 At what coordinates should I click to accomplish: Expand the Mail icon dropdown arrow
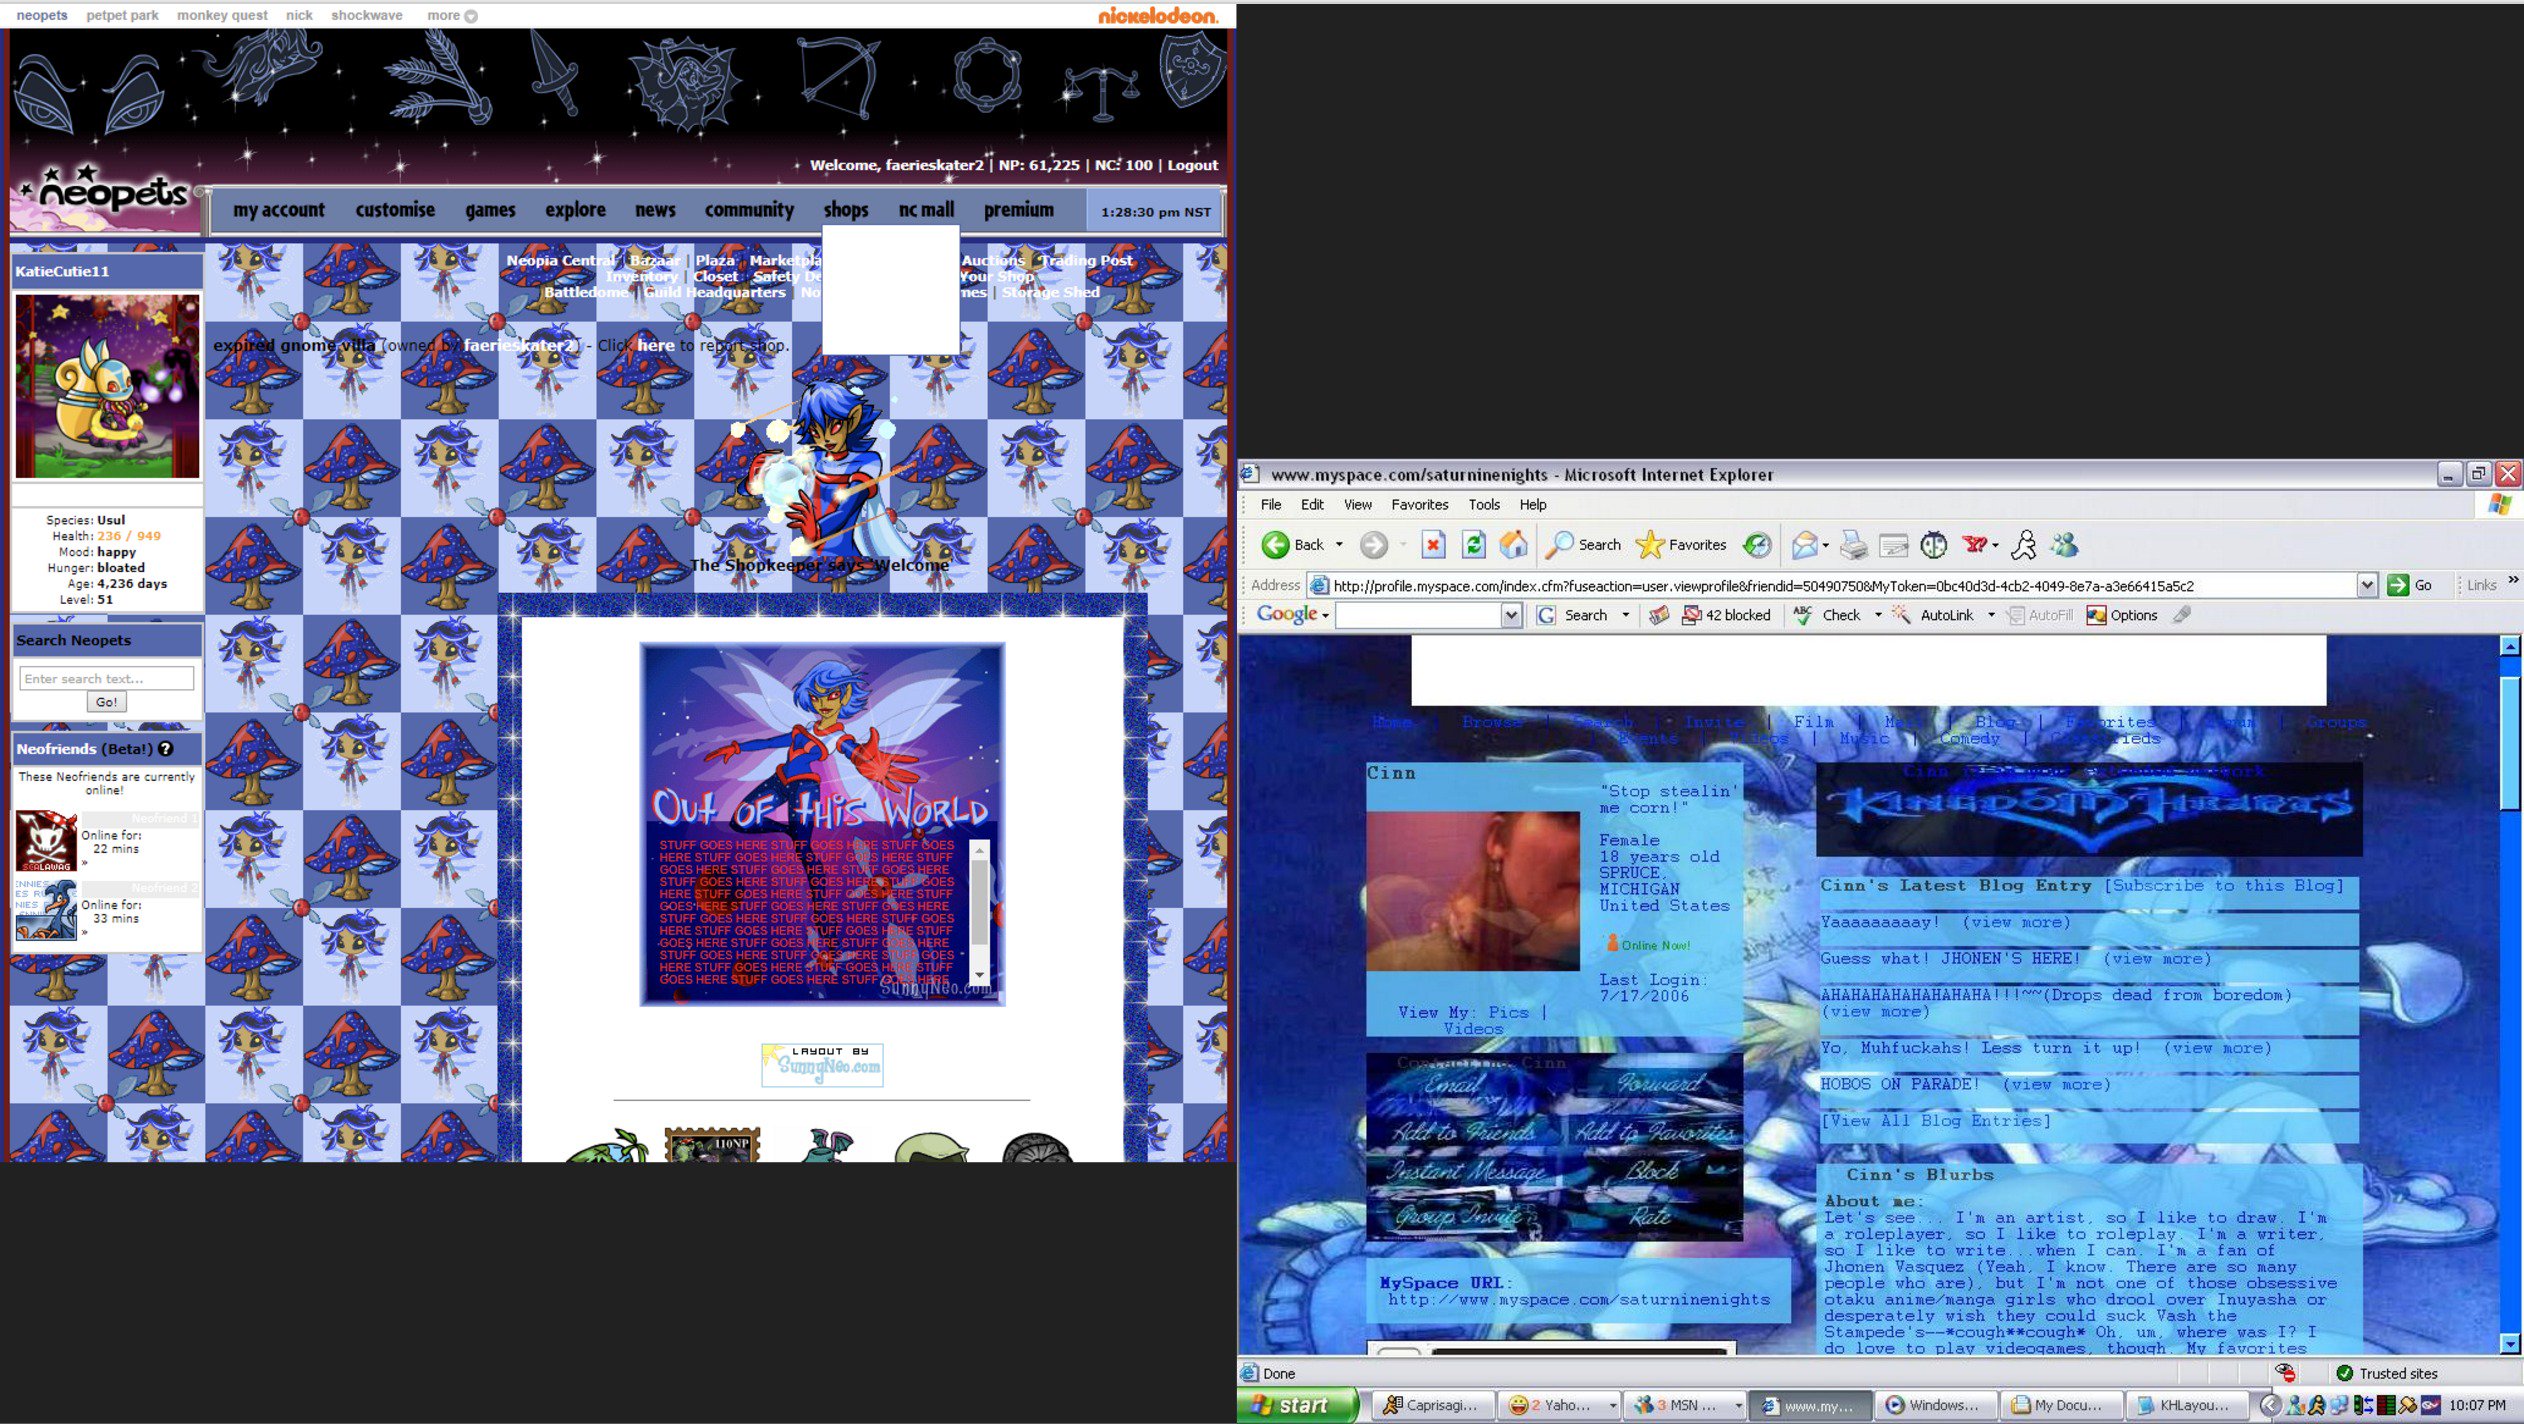(x=1826, y=544)
